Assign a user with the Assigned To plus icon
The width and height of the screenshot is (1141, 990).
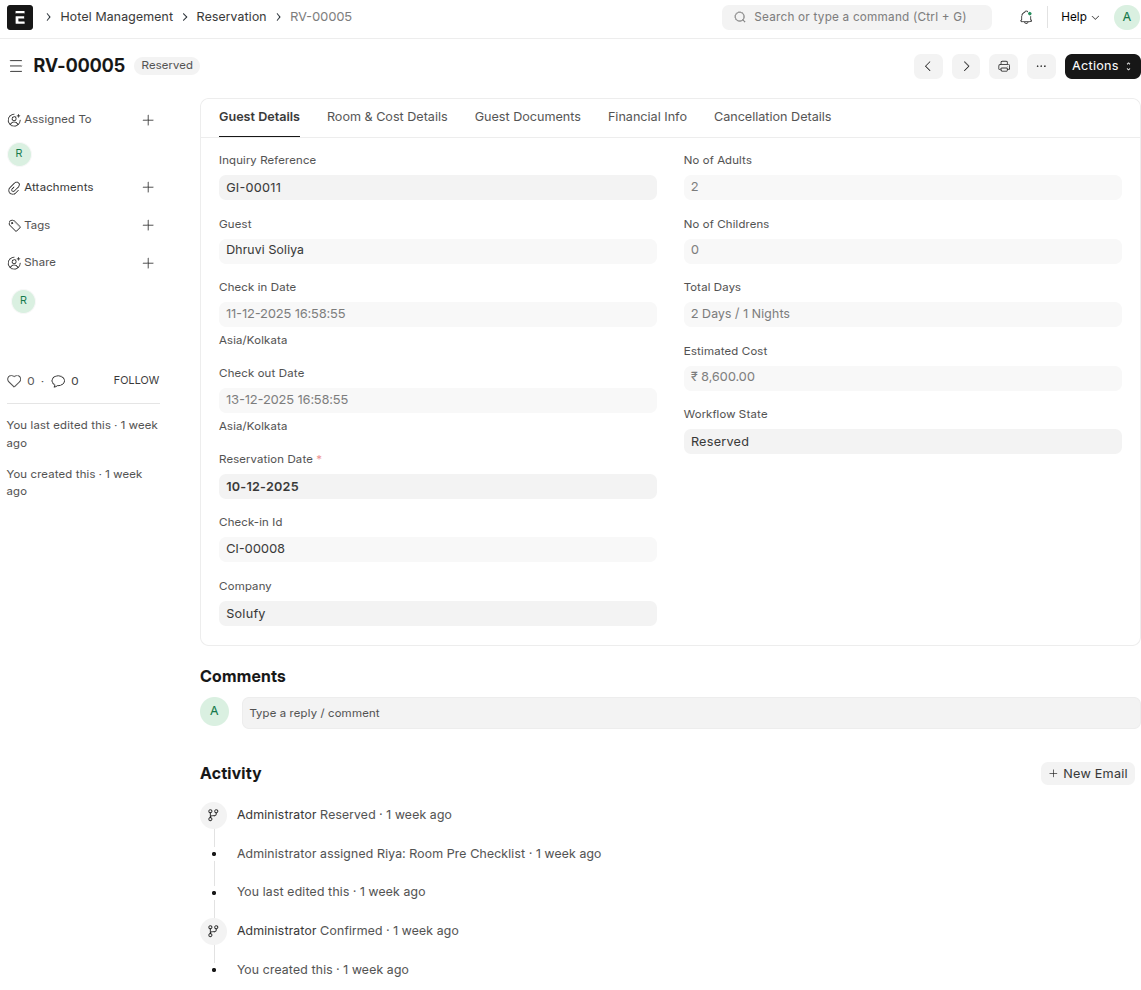(148, 119)
